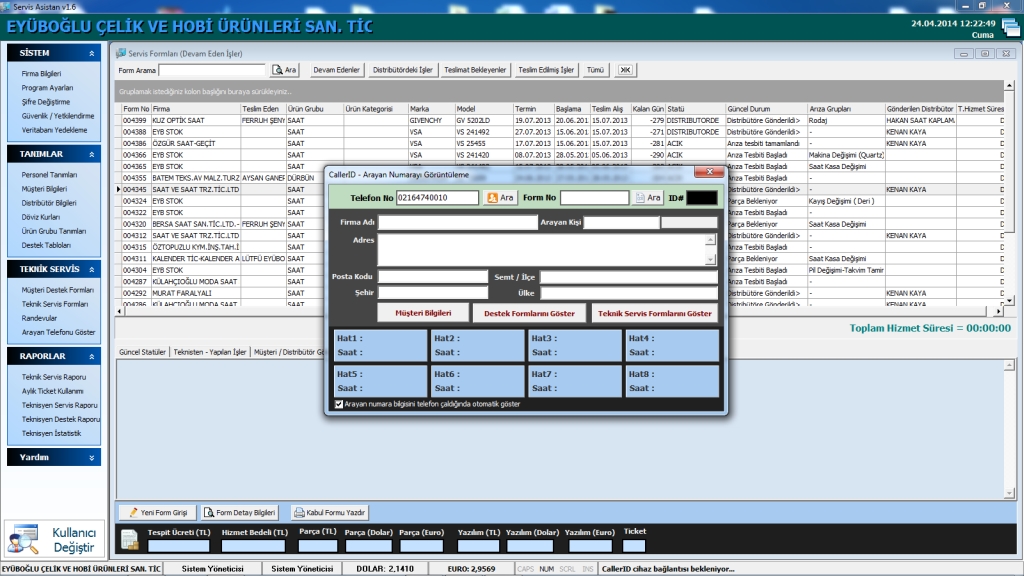Create a new form with Yeni Form Girişi
The width and height of the screenshot is (1024, 576).
point(158,513)
